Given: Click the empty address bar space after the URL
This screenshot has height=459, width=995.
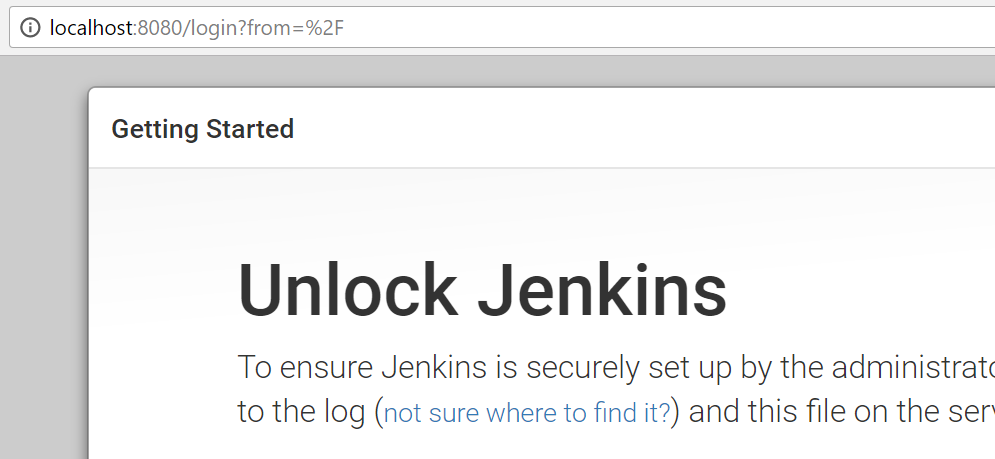Looking at the screenshot, I should [x=666, y=27].
